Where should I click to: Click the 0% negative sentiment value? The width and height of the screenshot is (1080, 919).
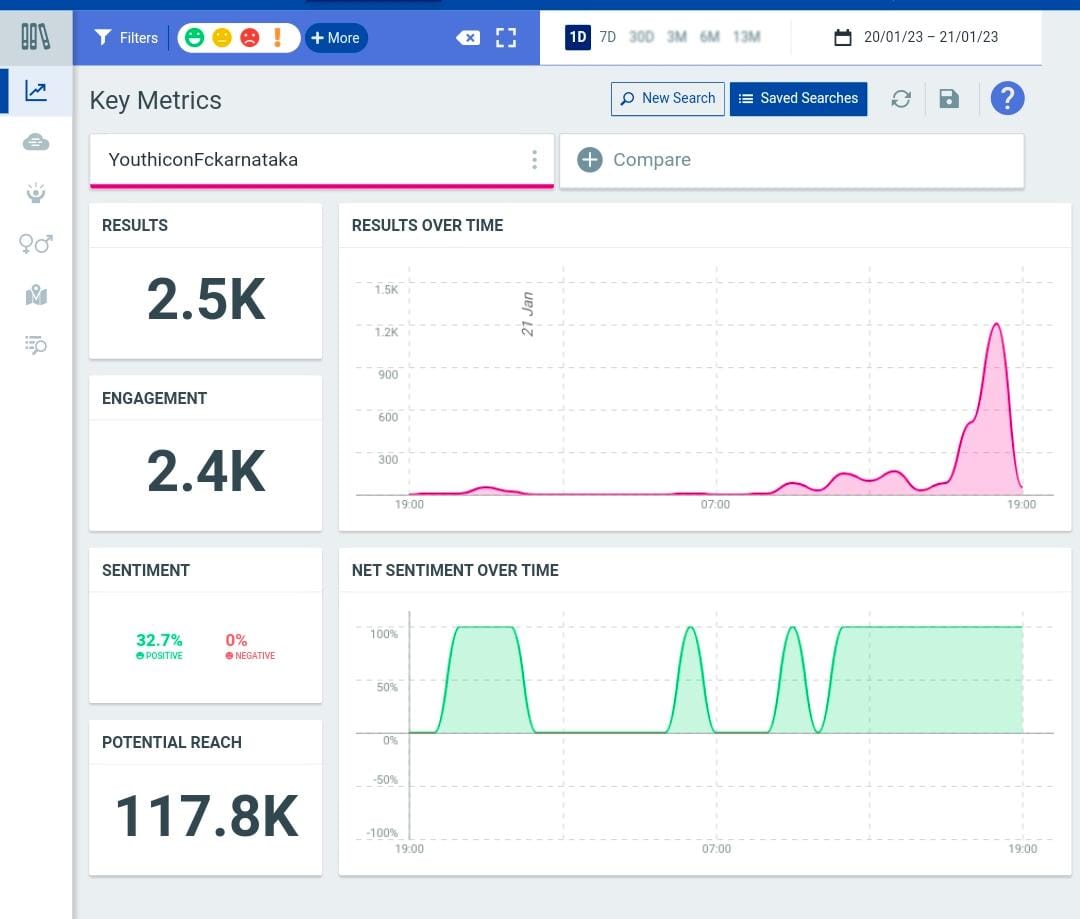(236, 640)
